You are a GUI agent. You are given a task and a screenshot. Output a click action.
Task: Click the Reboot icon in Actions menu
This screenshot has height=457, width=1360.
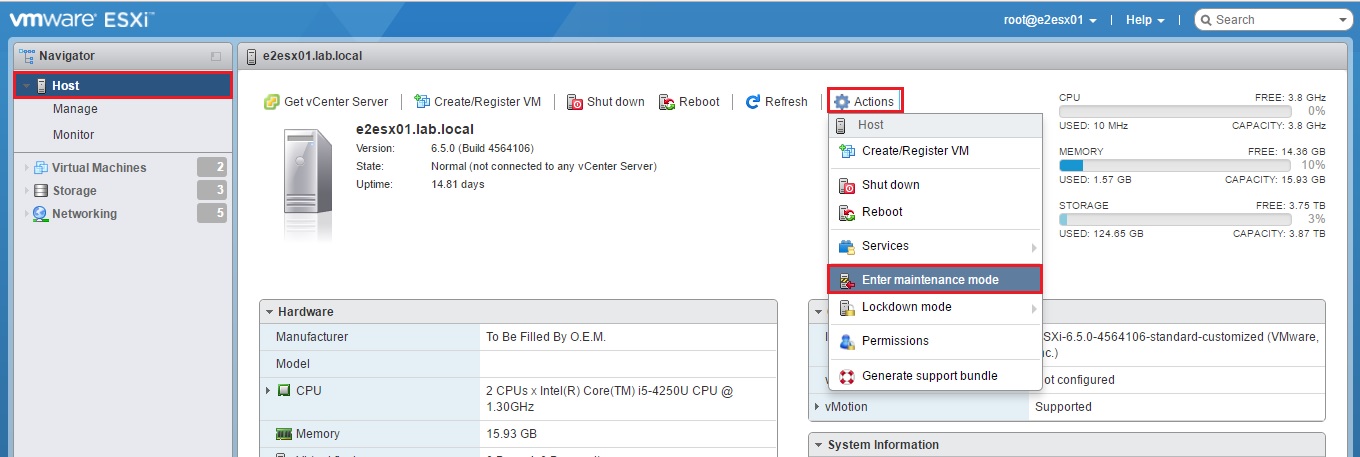click(x=846, y=212)
